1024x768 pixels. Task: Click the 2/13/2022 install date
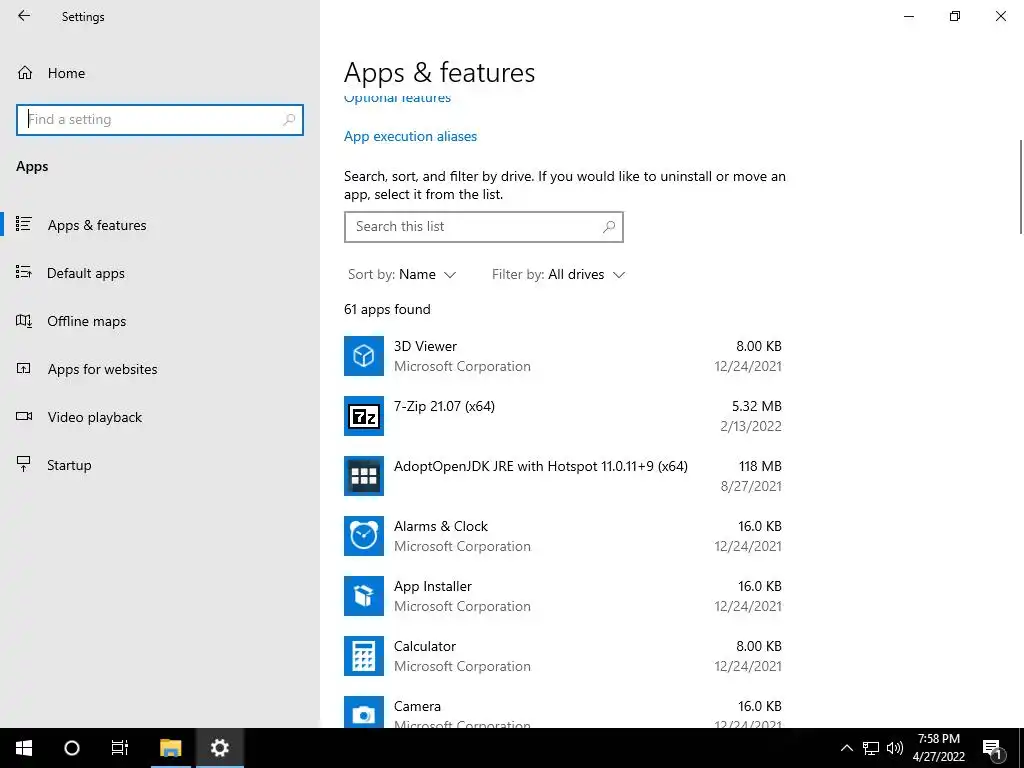click(751, 426)
